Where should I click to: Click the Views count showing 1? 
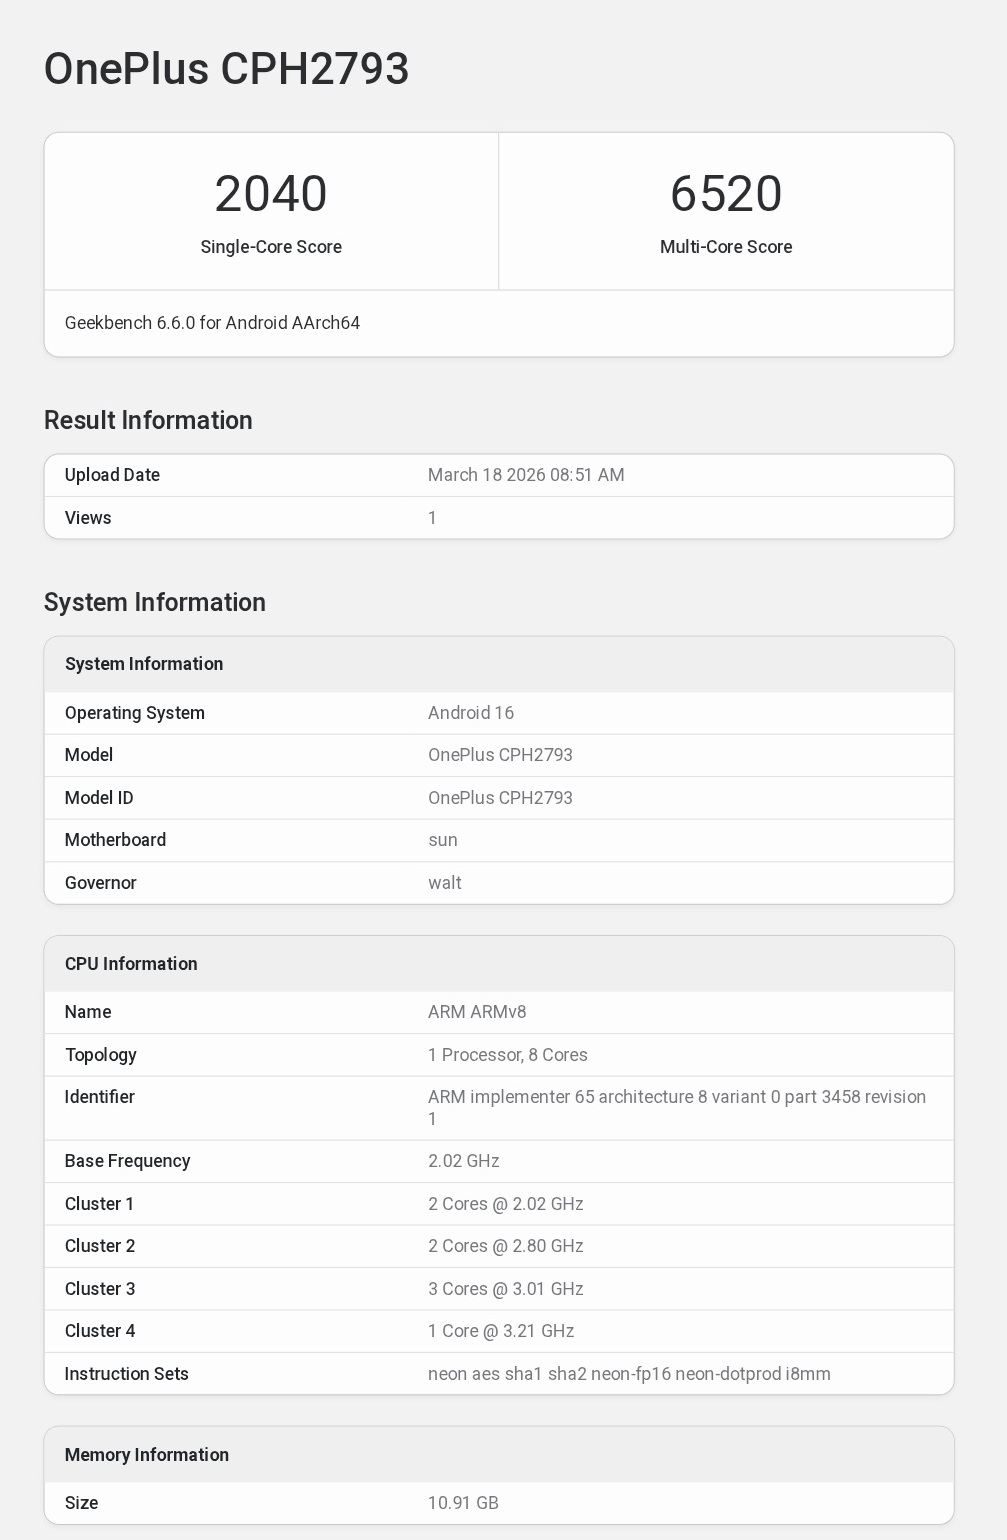[x=432, y=517]
